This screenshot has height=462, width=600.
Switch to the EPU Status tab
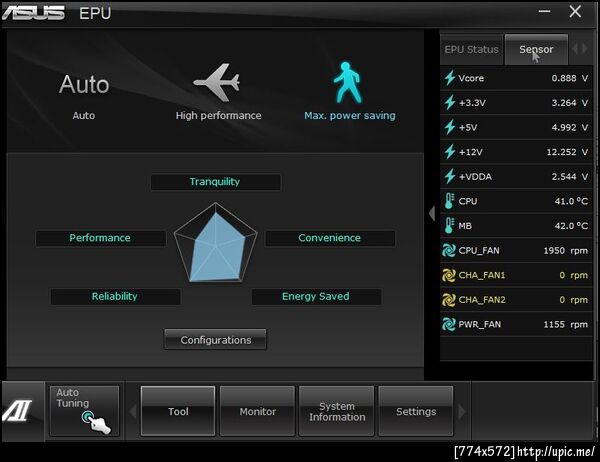[x=471, y=49]
